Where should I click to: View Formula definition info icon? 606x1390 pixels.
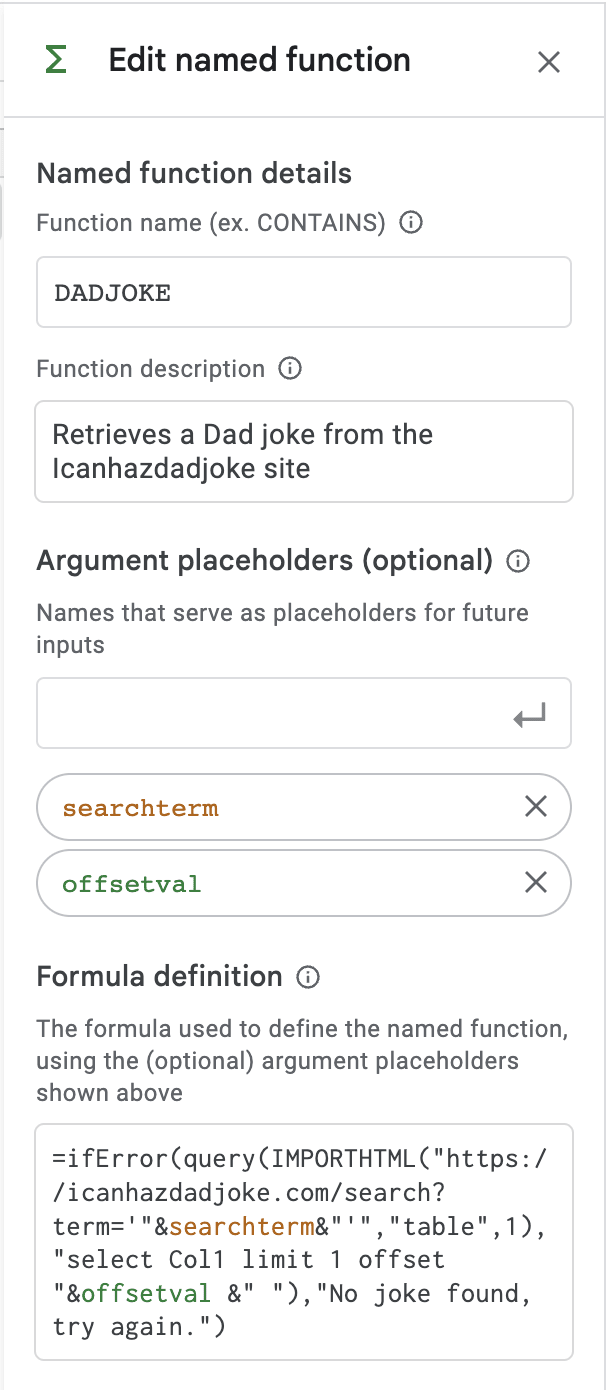[308, 977]
